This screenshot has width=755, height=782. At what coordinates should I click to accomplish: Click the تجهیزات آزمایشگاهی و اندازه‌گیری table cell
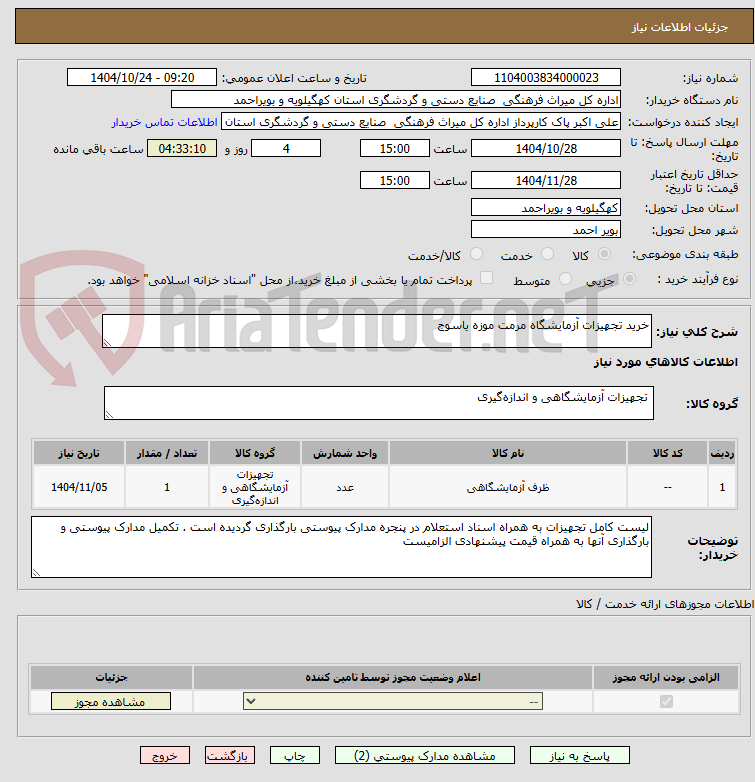coord(255,487)
